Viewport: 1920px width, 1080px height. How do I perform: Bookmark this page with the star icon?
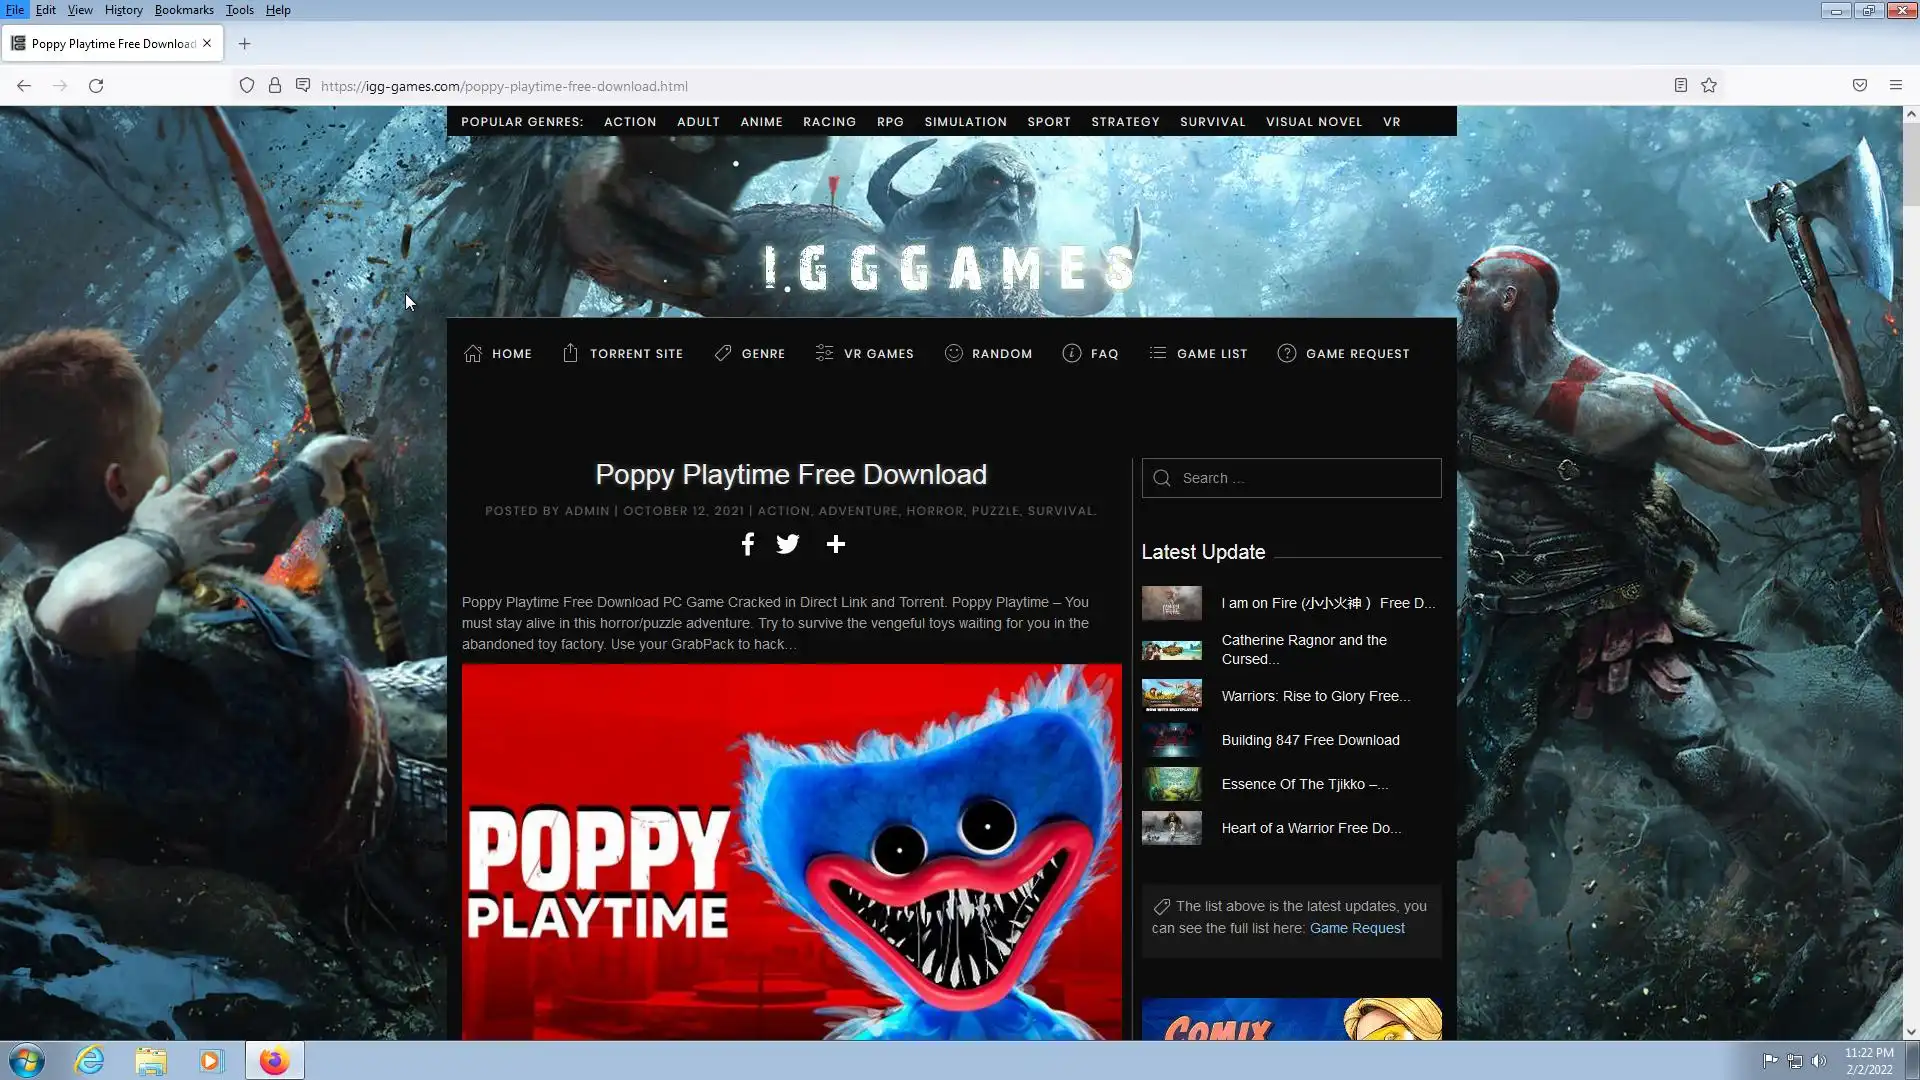coord(1709,86)
